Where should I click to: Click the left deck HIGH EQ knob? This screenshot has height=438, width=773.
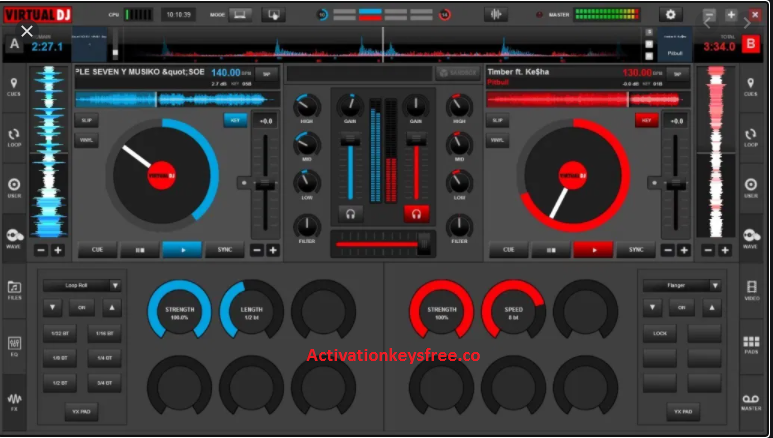[x=307, y=106]
